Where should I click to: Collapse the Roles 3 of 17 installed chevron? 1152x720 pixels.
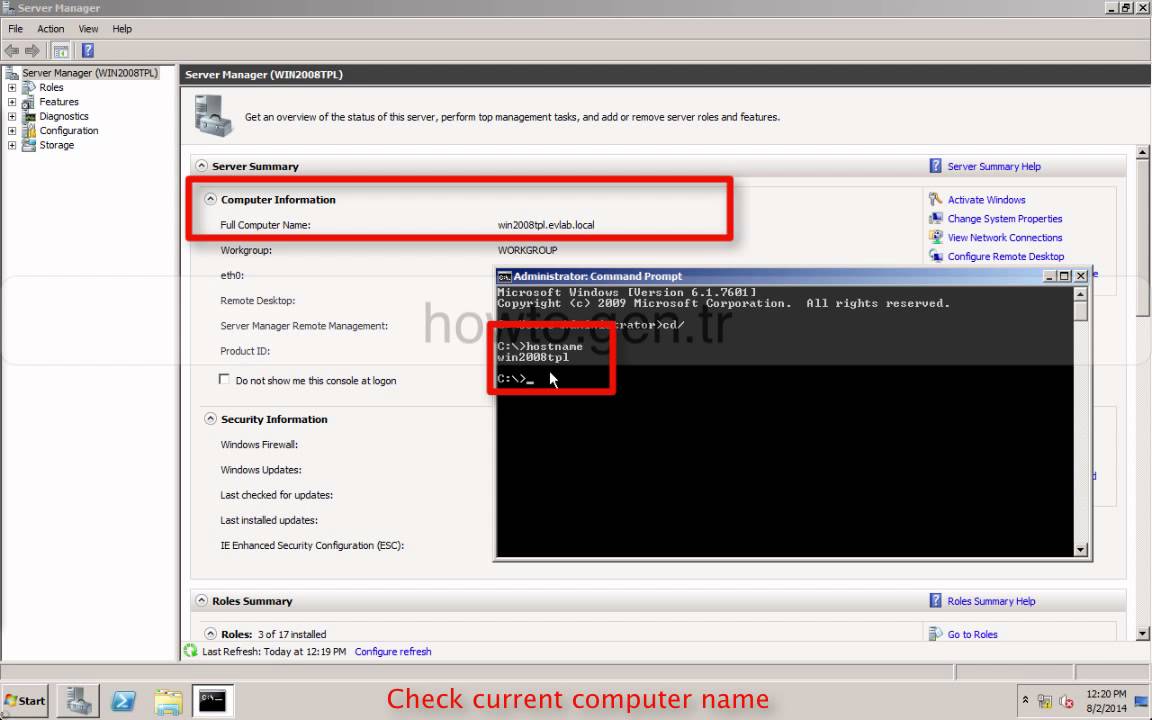point(210,633)
